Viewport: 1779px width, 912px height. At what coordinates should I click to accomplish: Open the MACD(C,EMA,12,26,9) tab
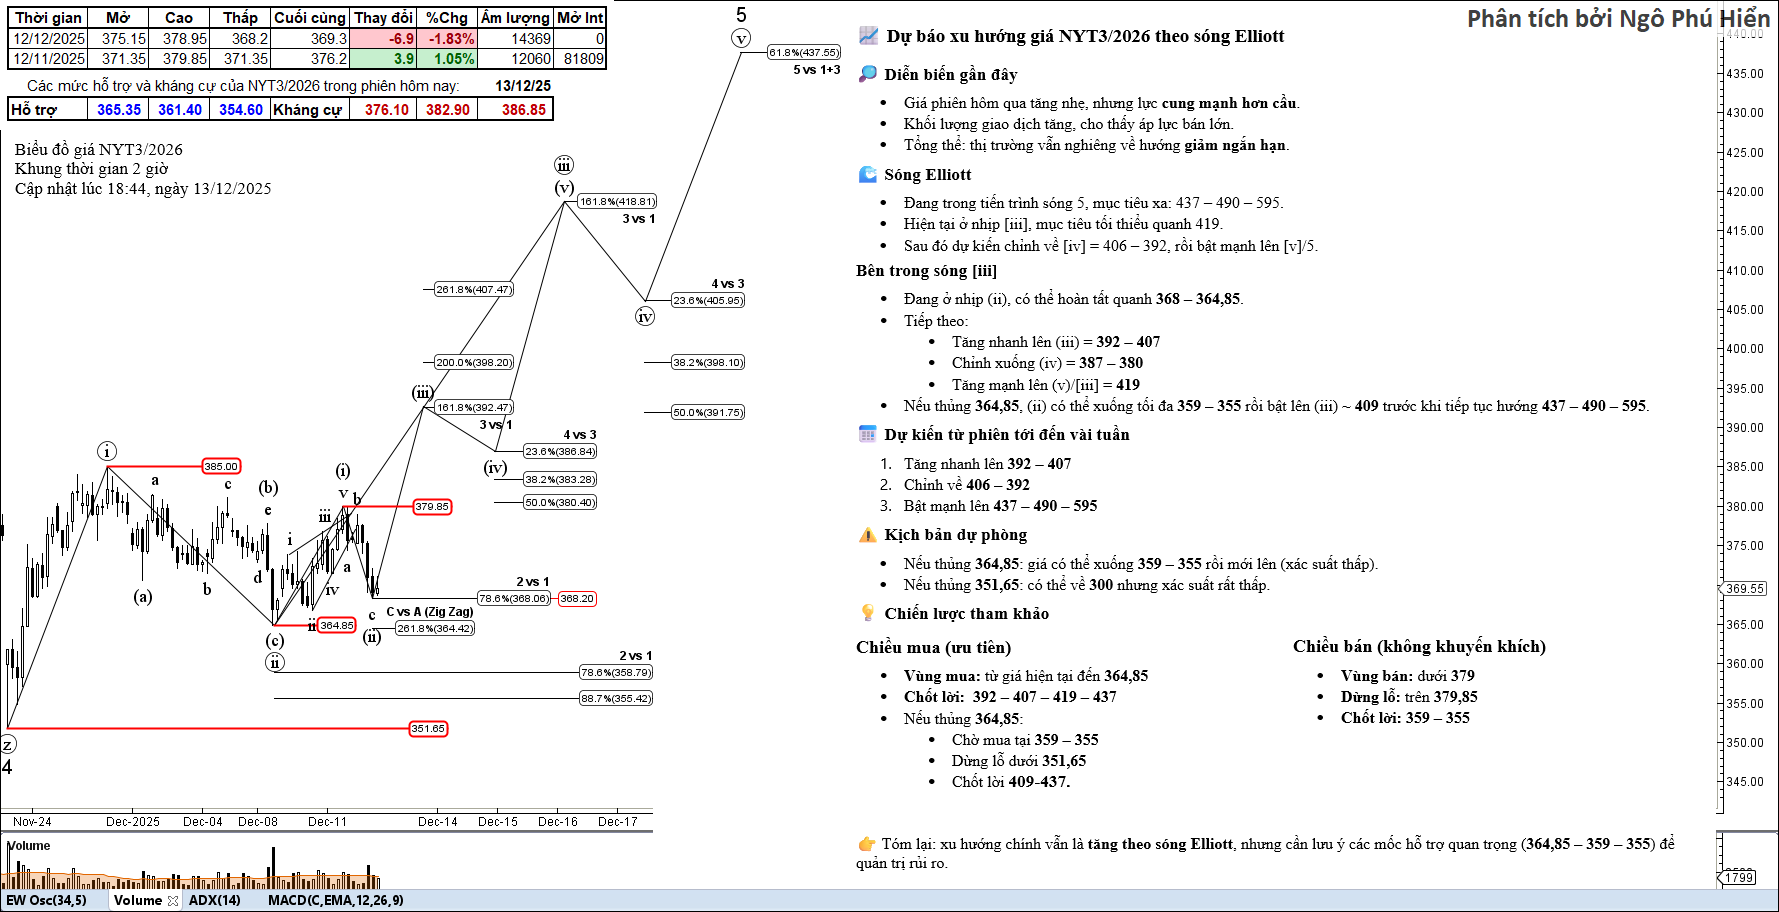336,901
